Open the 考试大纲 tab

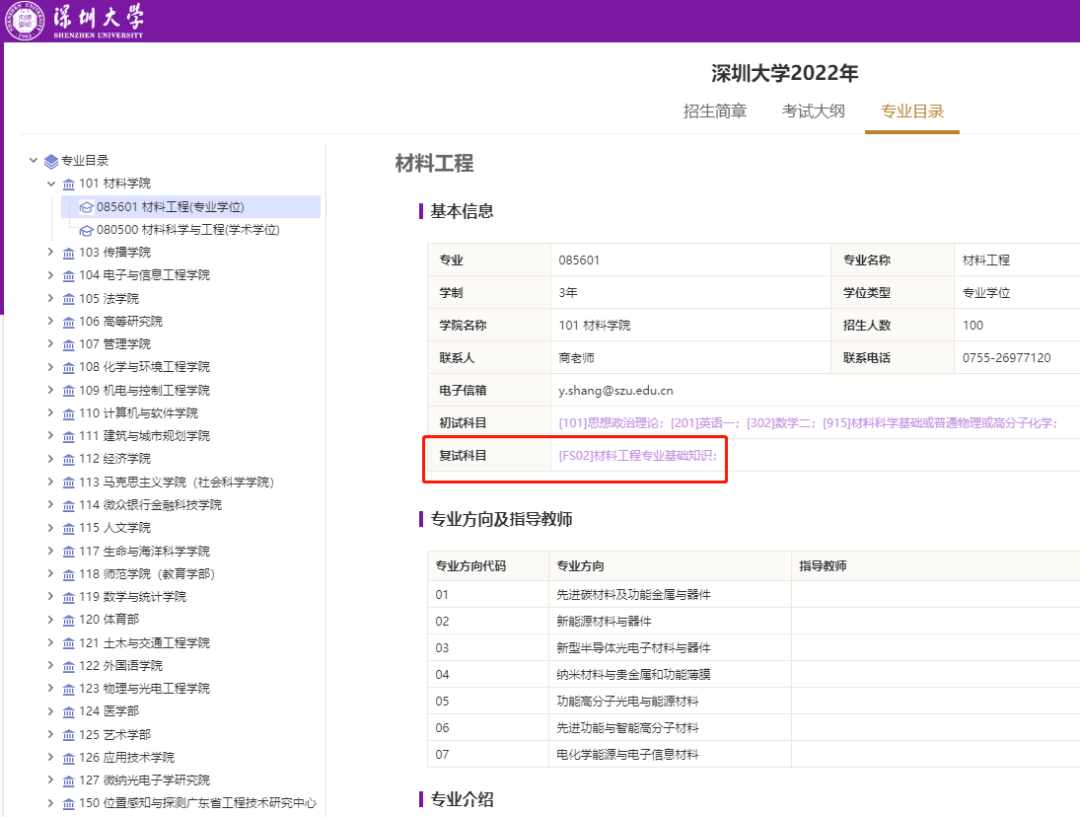(813, 111)
